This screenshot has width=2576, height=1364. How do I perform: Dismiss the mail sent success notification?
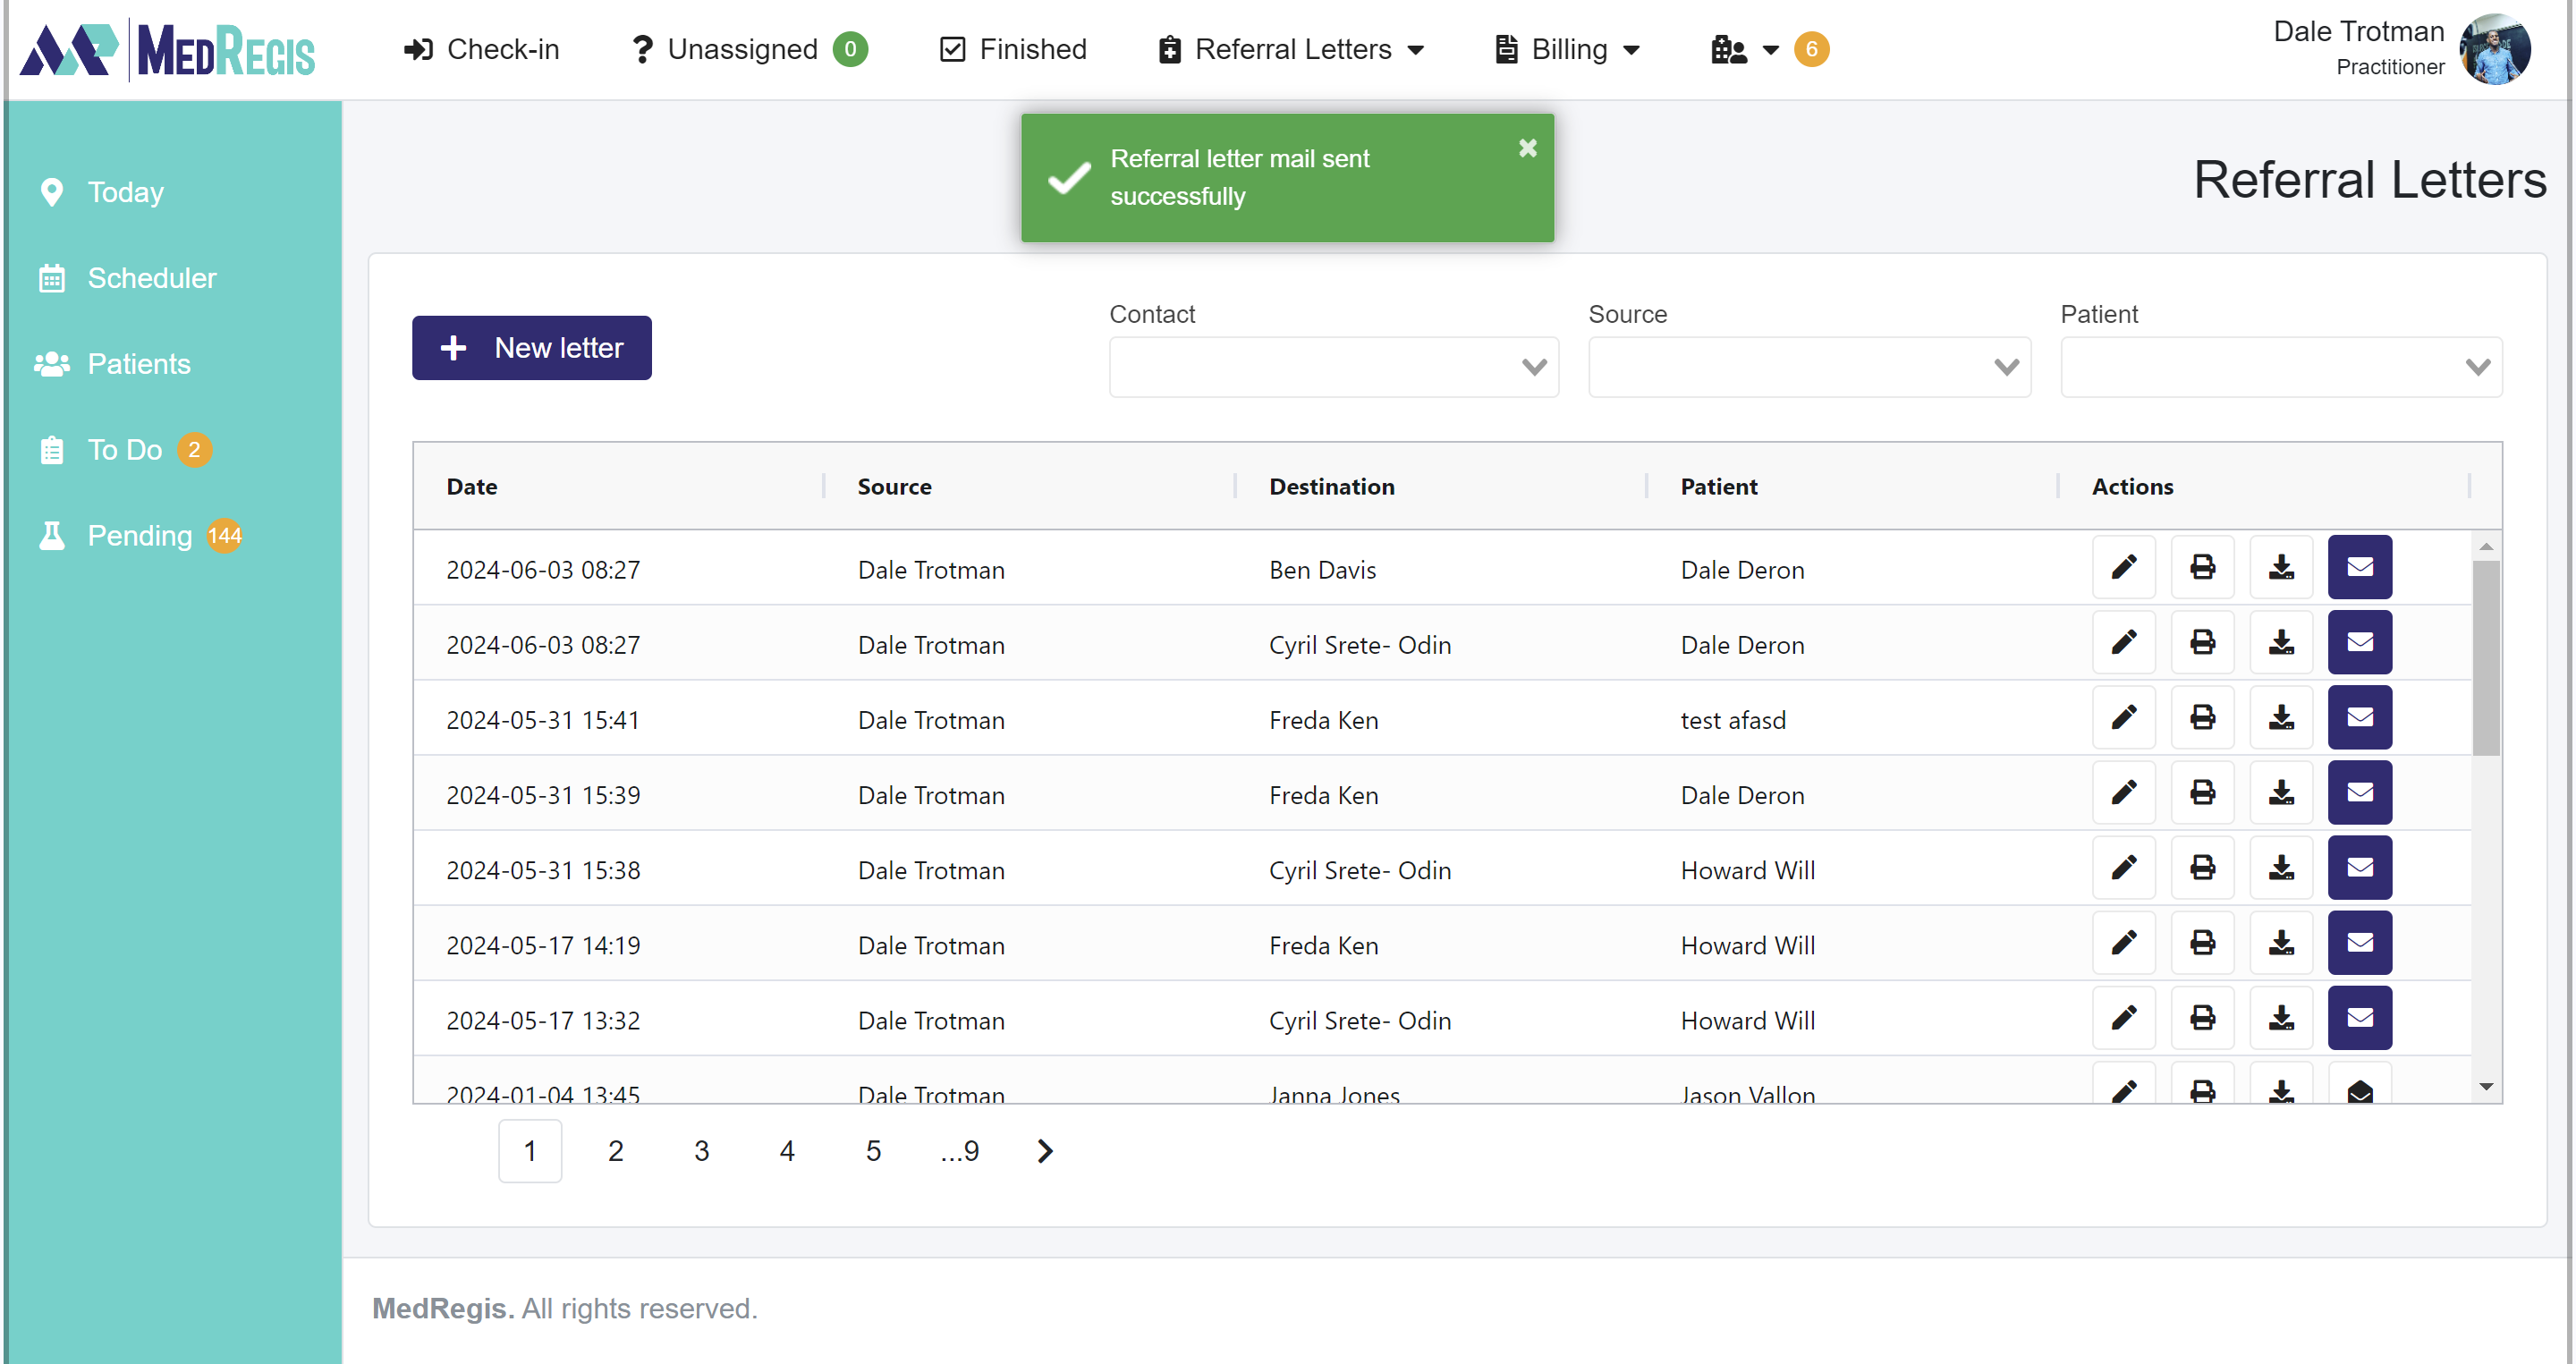pyautogui.click(x=1527, y=148)
